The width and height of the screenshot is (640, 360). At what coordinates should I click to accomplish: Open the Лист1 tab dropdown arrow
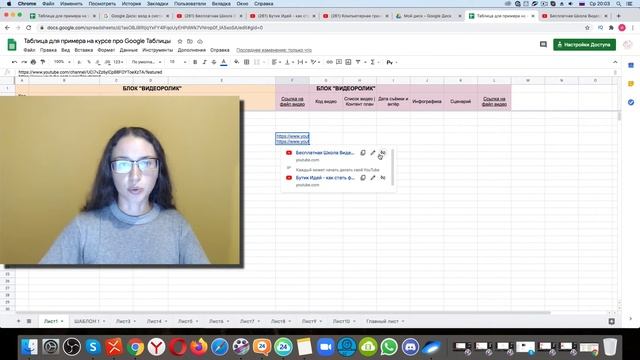point(62,321)
